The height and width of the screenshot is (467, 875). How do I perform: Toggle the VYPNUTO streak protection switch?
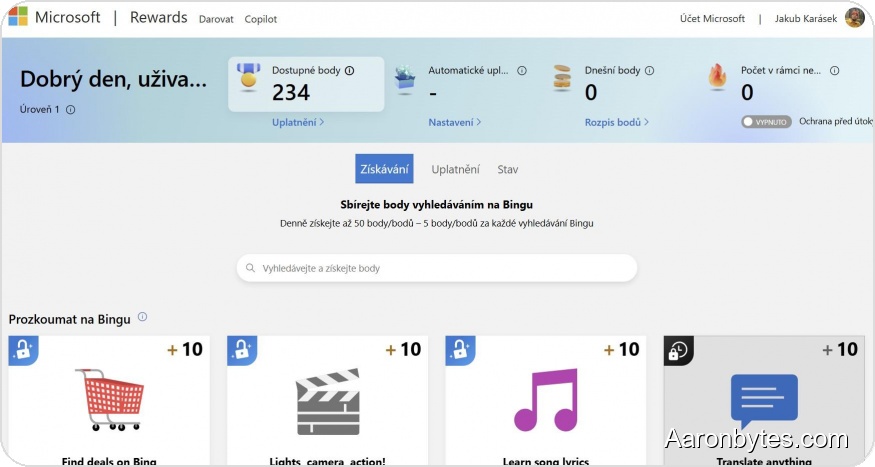pyautogui.click(x=766, y=122)
